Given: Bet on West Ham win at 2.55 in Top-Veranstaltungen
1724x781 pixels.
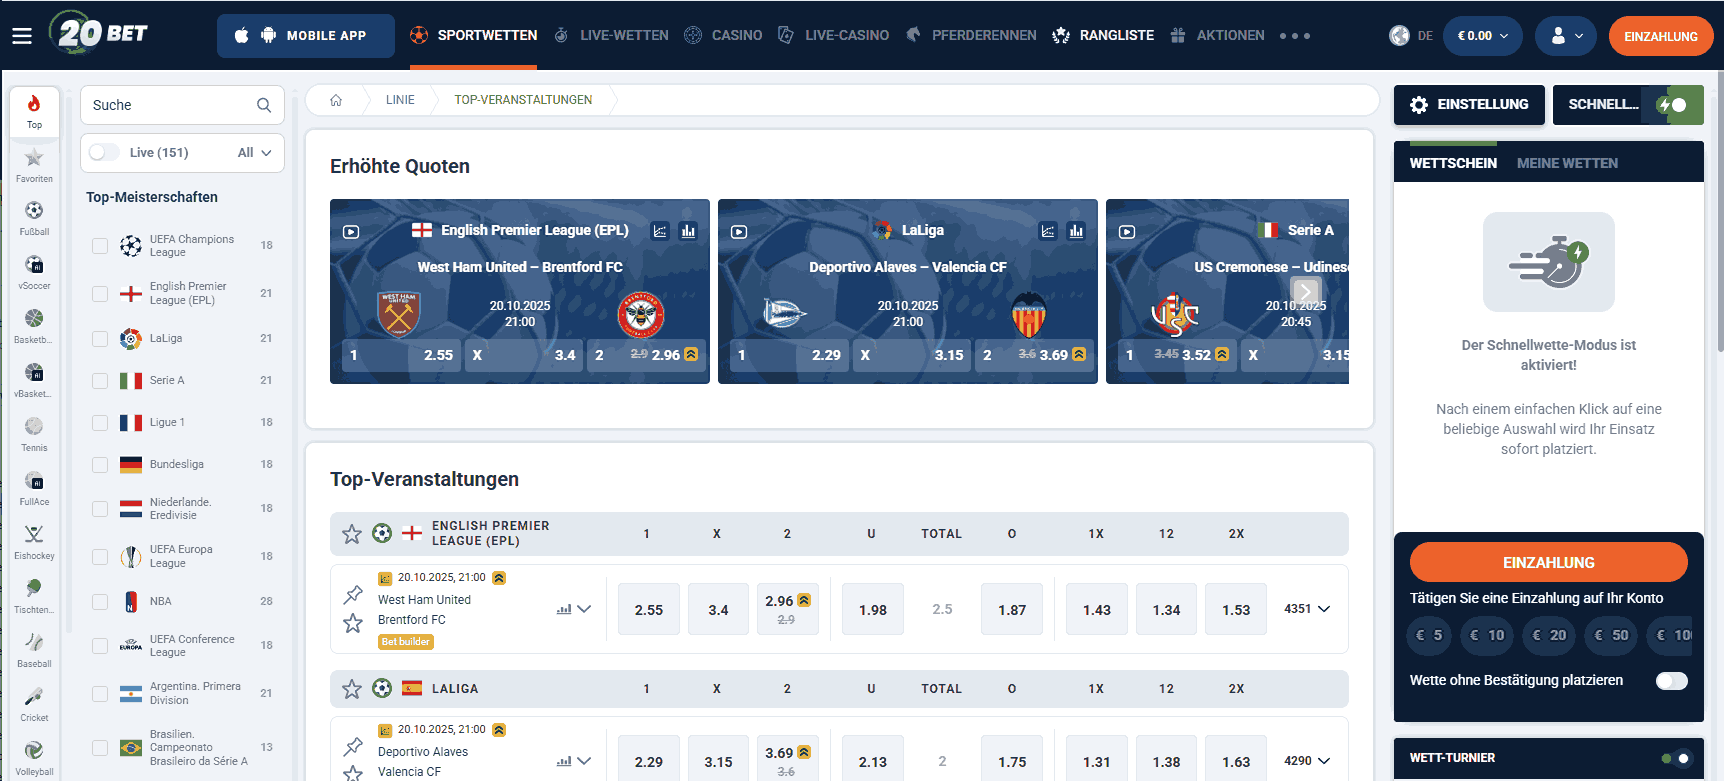Looking at the screenshot, I should tap(649, 609).
